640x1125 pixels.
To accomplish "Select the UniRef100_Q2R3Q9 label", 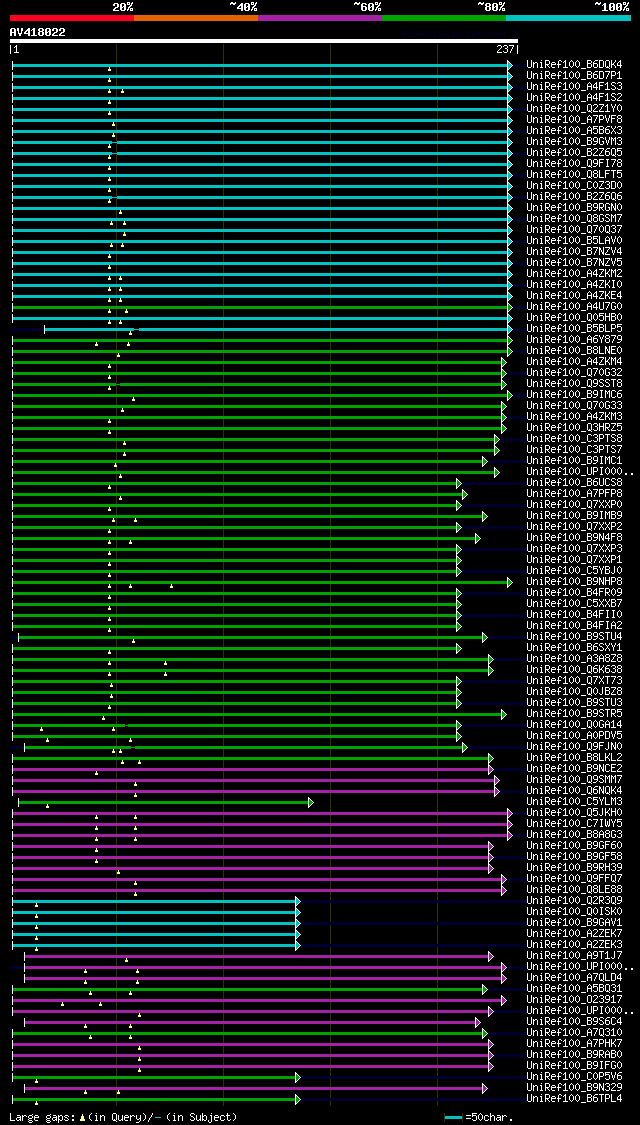I will [574, 900].
